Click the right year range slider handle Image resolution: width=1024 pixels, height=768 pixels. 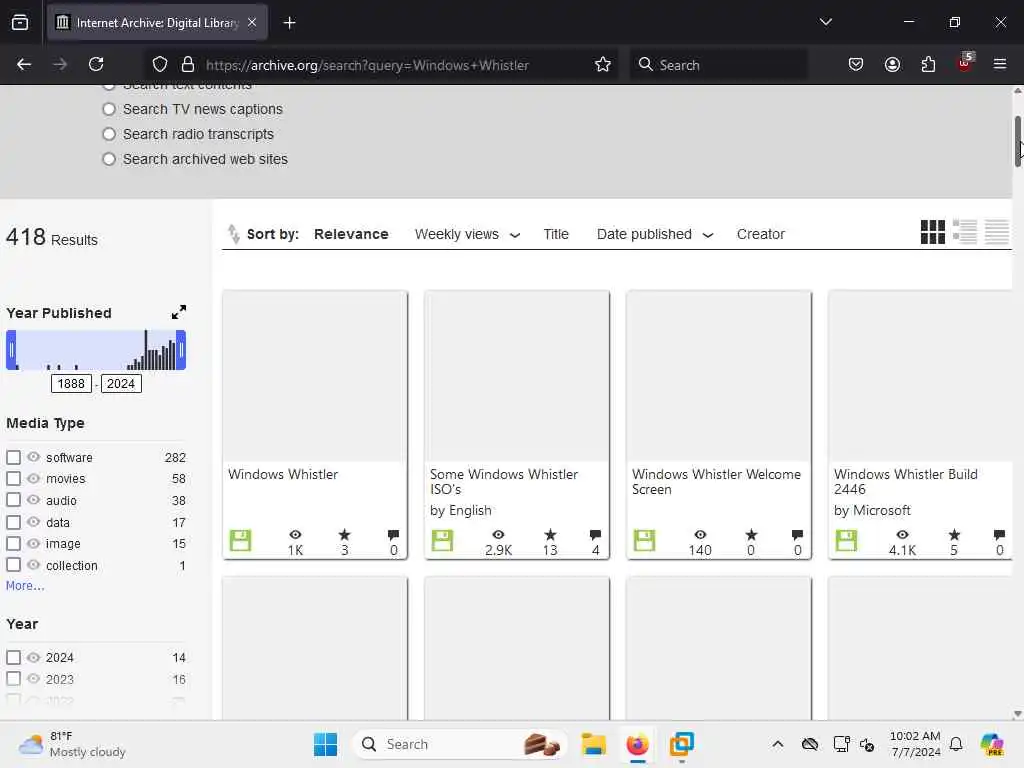(181, 349)
